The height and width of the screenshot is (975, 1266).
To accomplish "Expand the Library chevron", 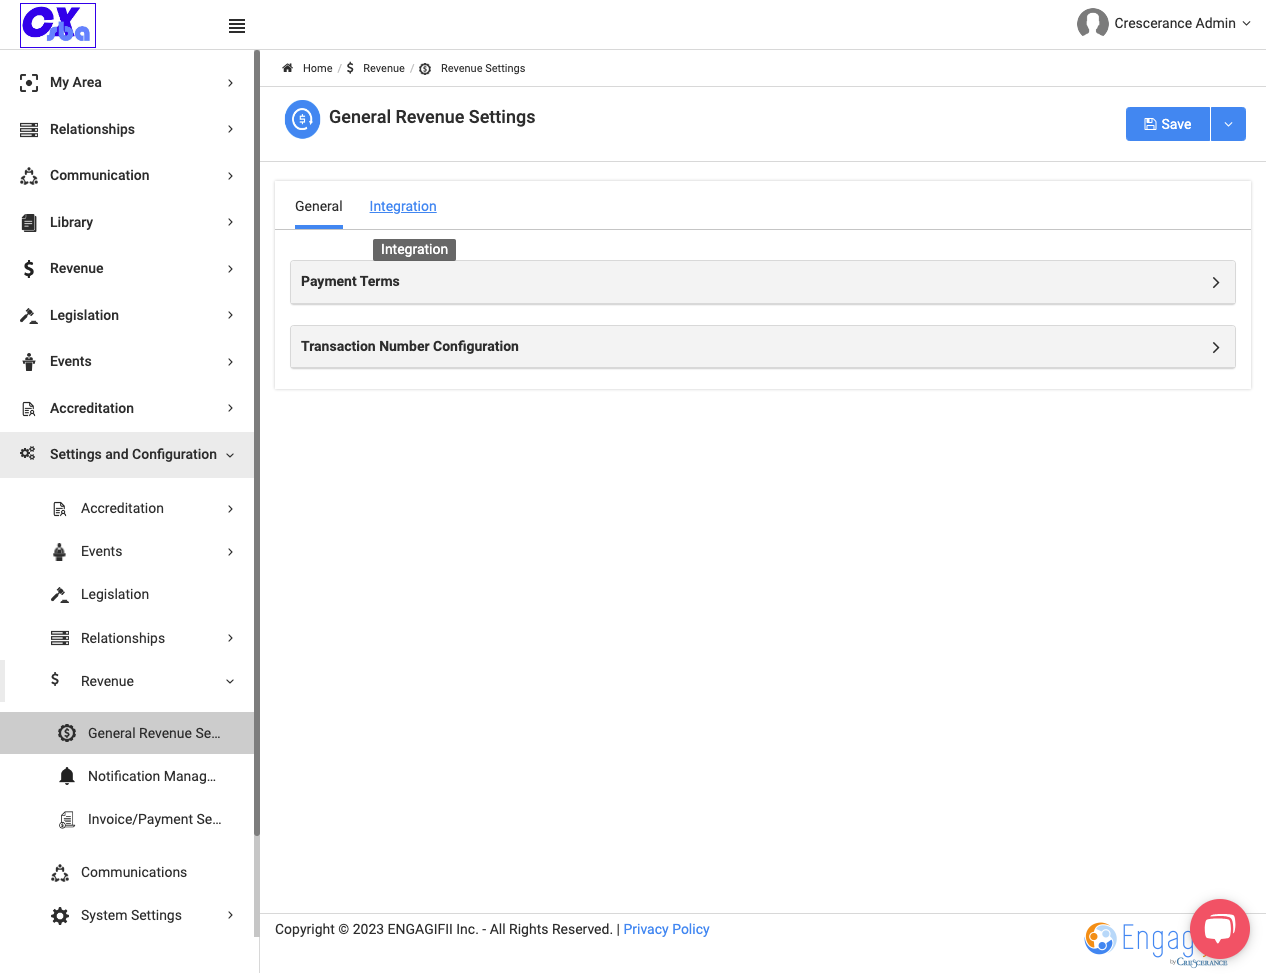I will click(x=230, y=222).
